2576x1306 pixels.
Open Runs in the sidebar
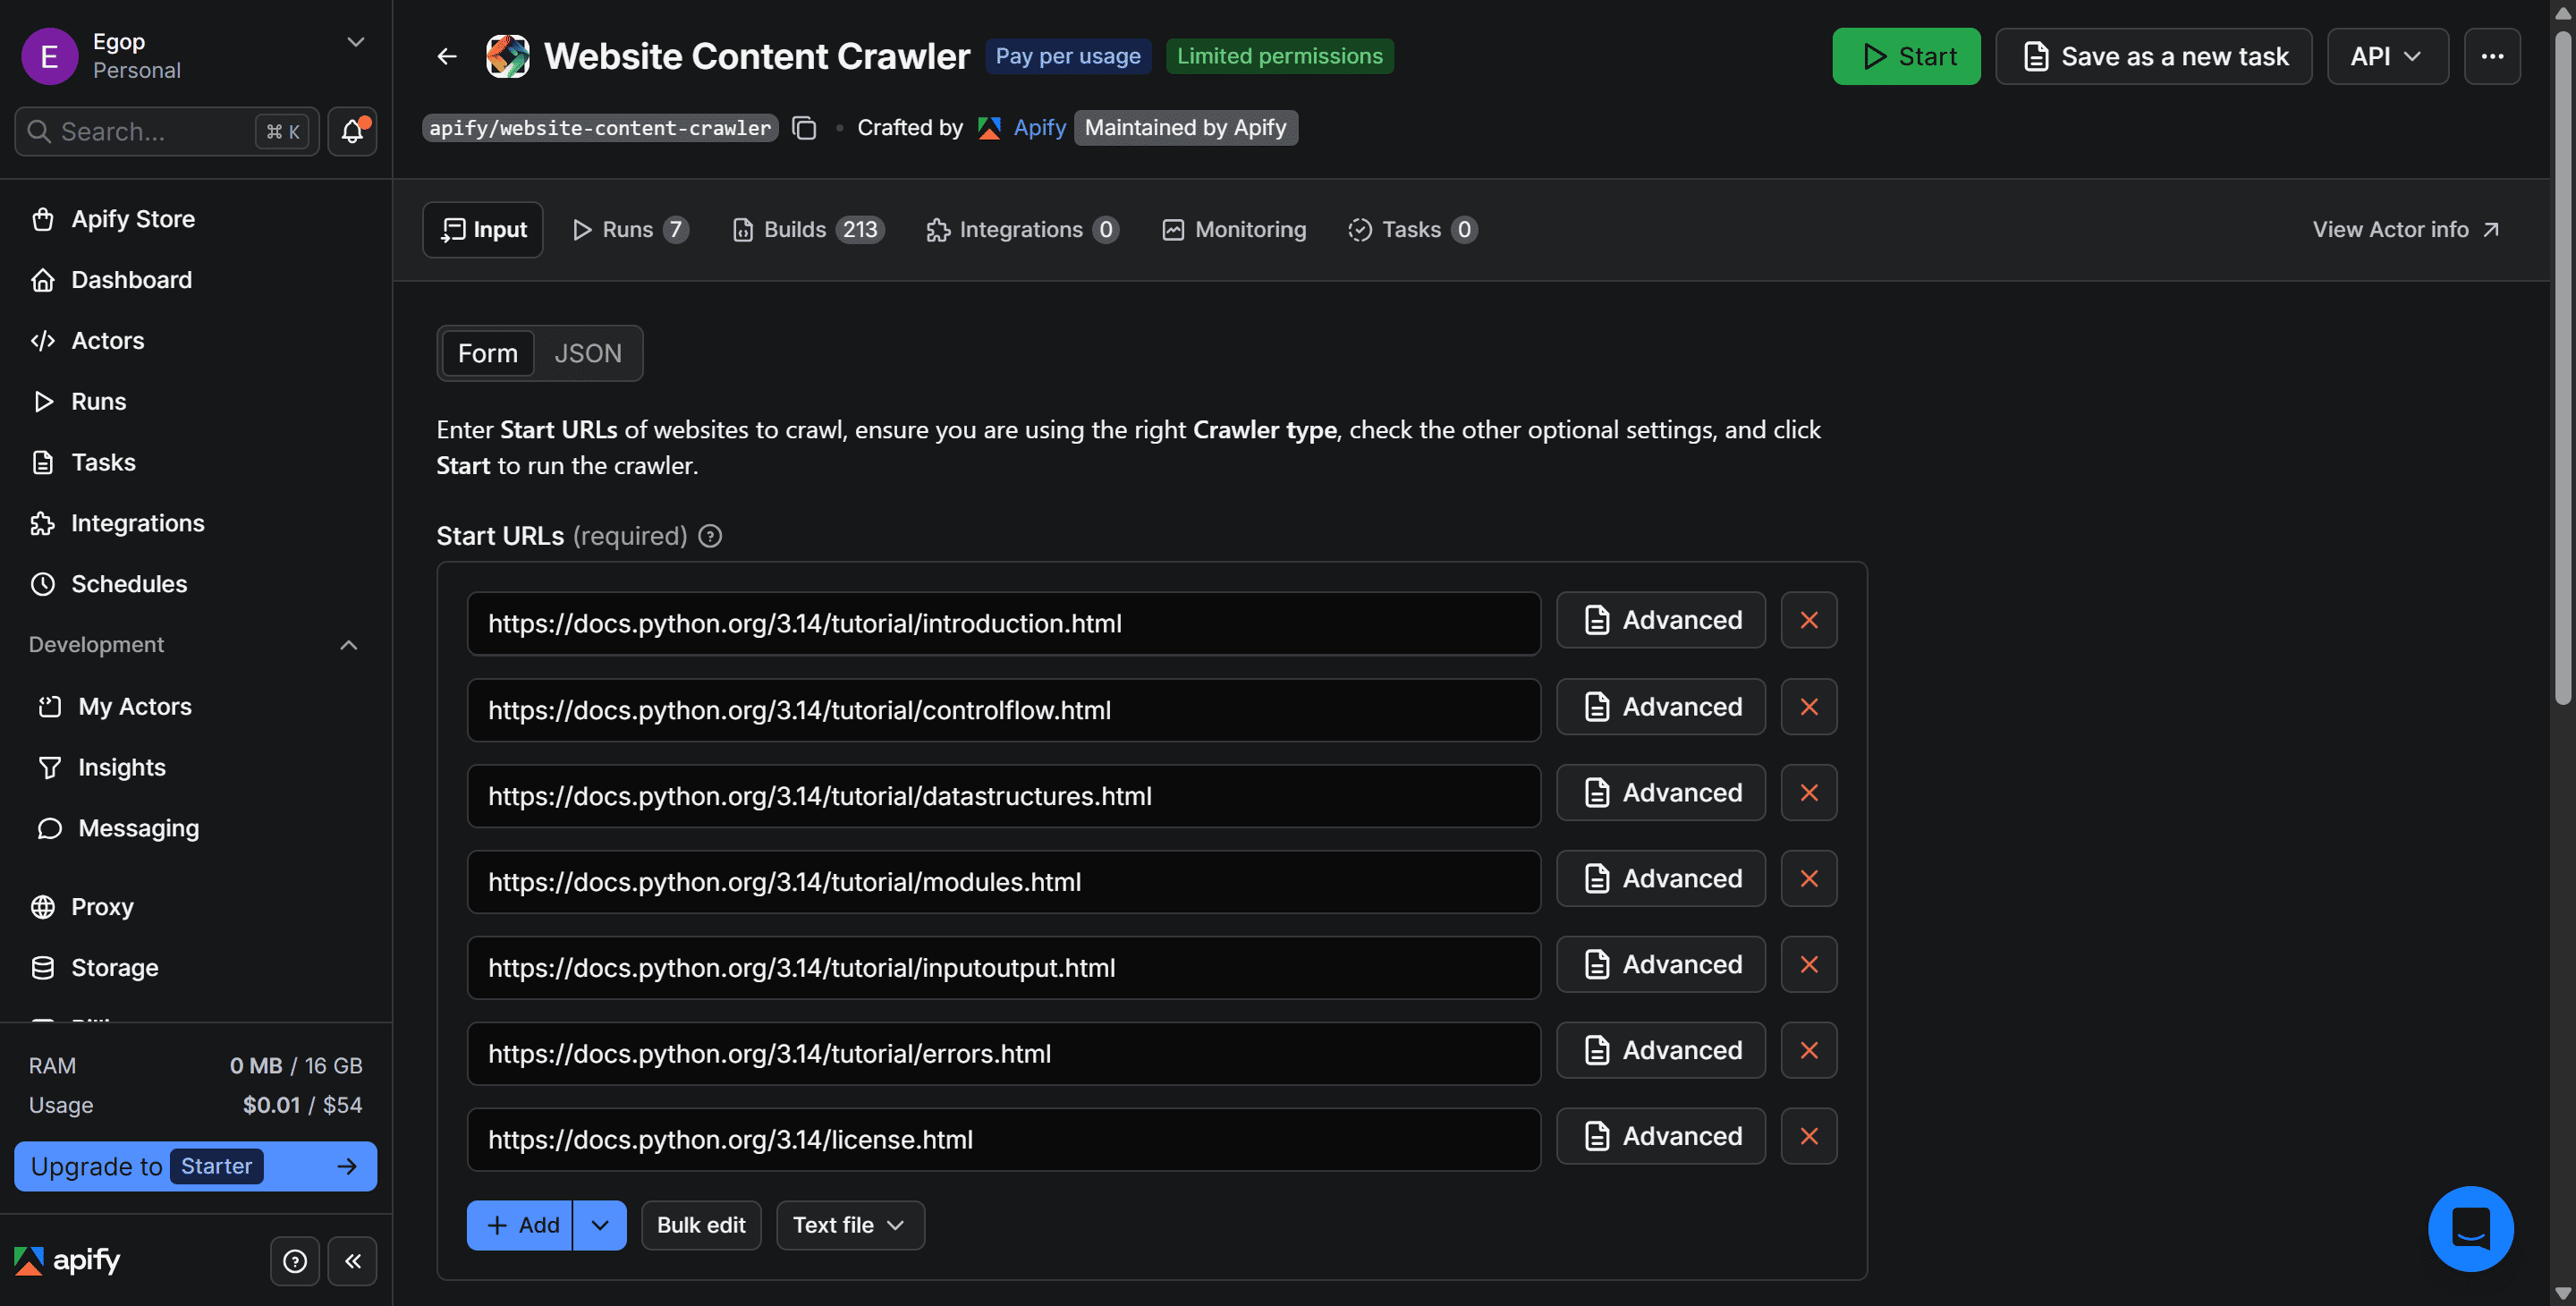coord(196,401)
